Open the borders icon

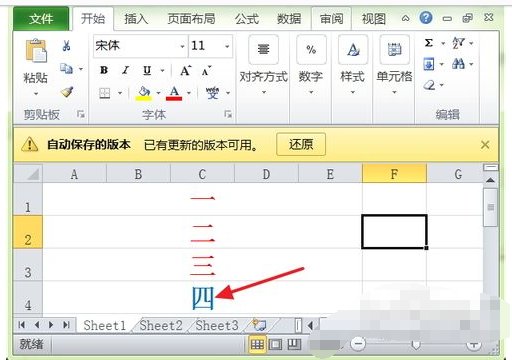tap(105, 93)
